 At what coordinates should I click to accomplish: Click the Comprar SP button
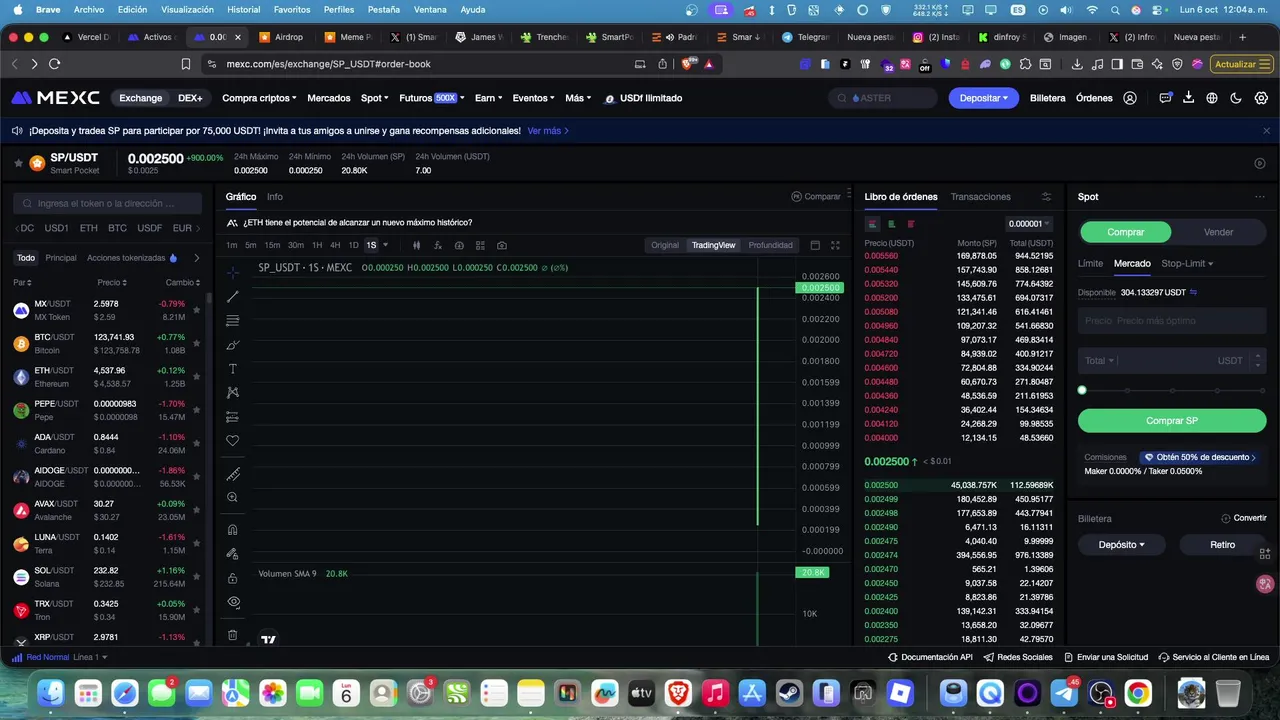1172,421
